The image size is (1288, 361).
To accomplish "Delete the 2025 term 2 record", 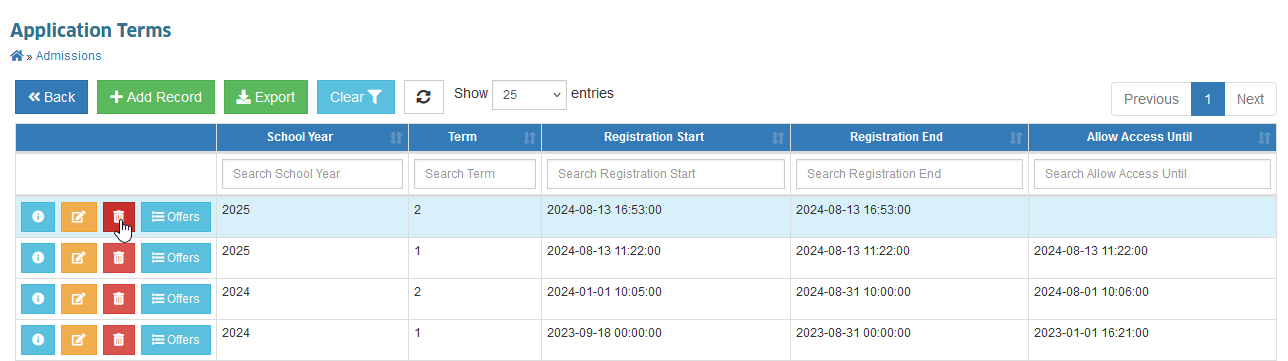I will pos(119,217).
